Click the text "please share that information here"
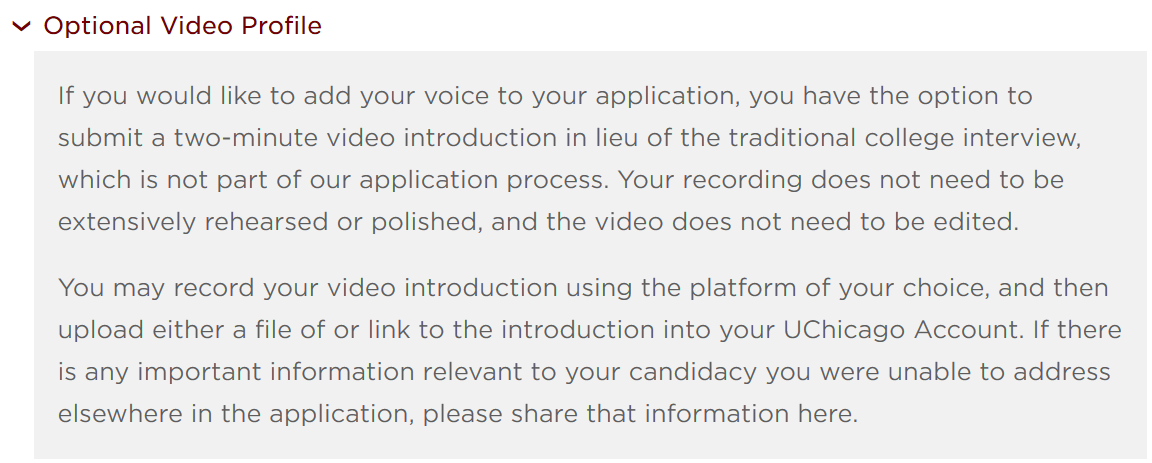Image resolution: width=1152 pixels, height=463 pixels. click(x=640, y=414)
